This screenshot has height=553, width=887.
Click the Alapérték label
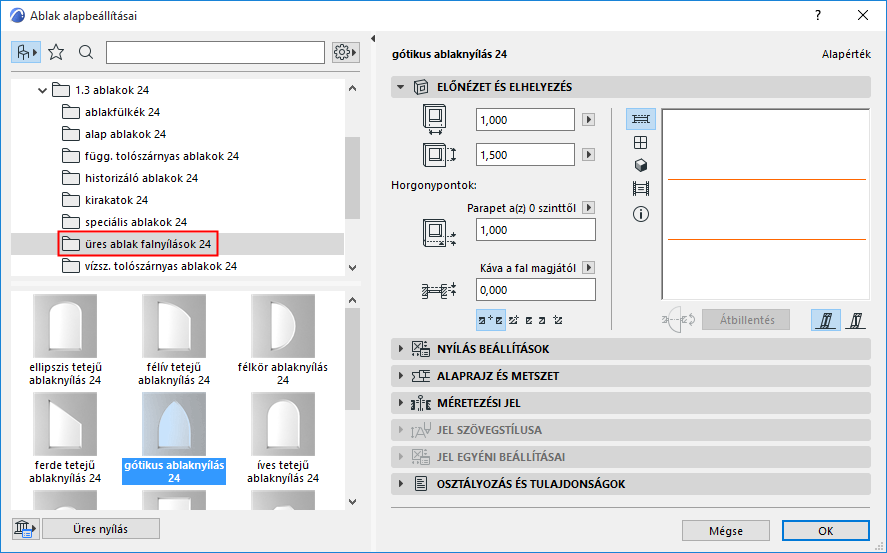click(x=846, y=54)
